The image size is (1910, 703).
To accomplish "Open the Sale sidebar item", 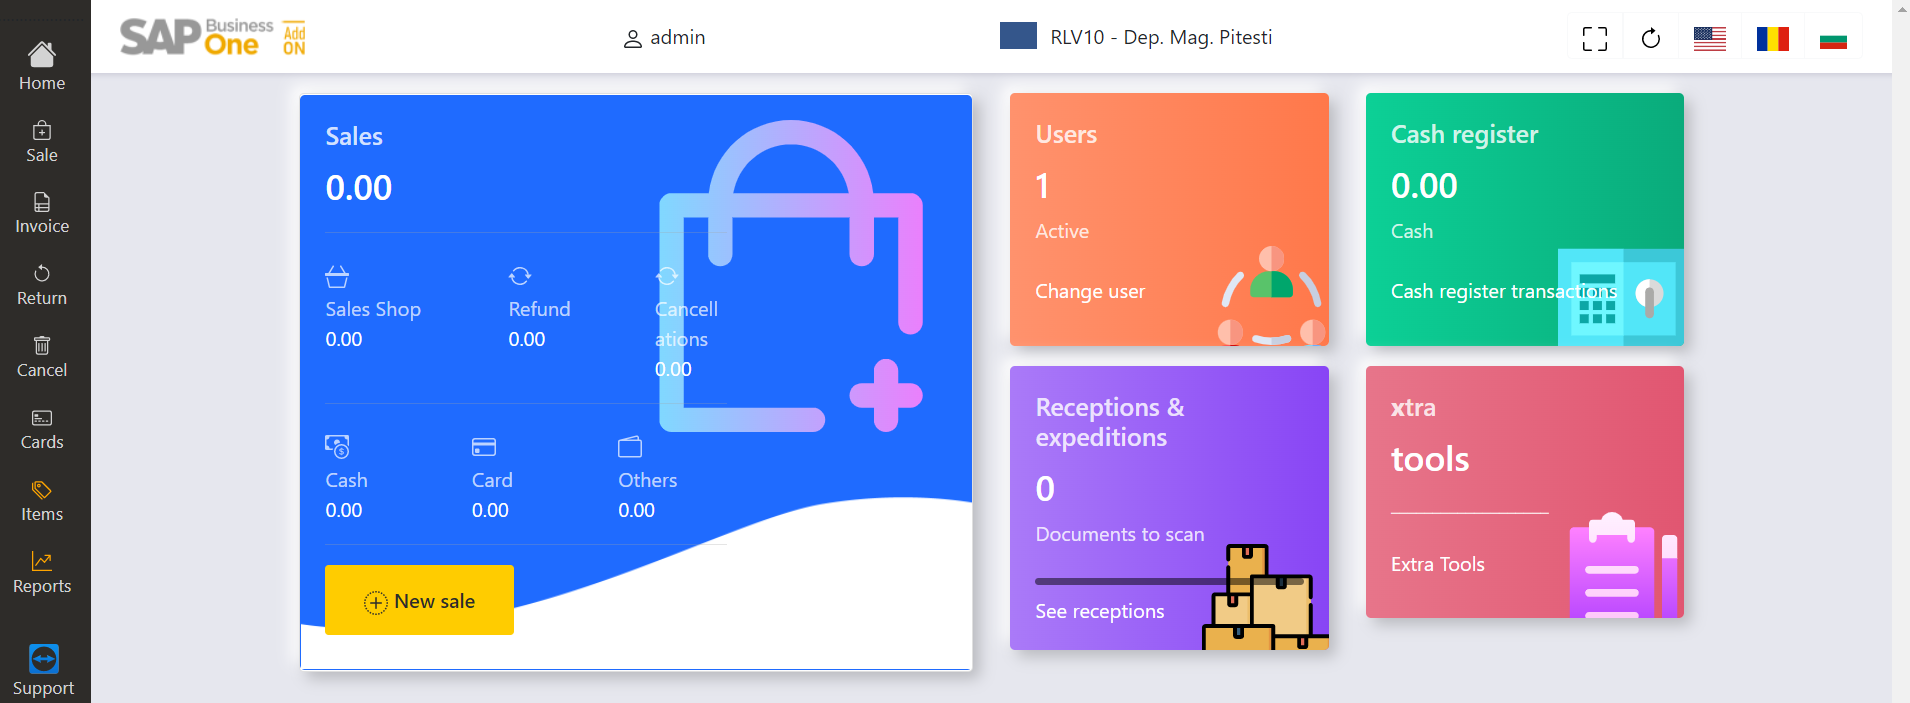I will pos(42,142).
